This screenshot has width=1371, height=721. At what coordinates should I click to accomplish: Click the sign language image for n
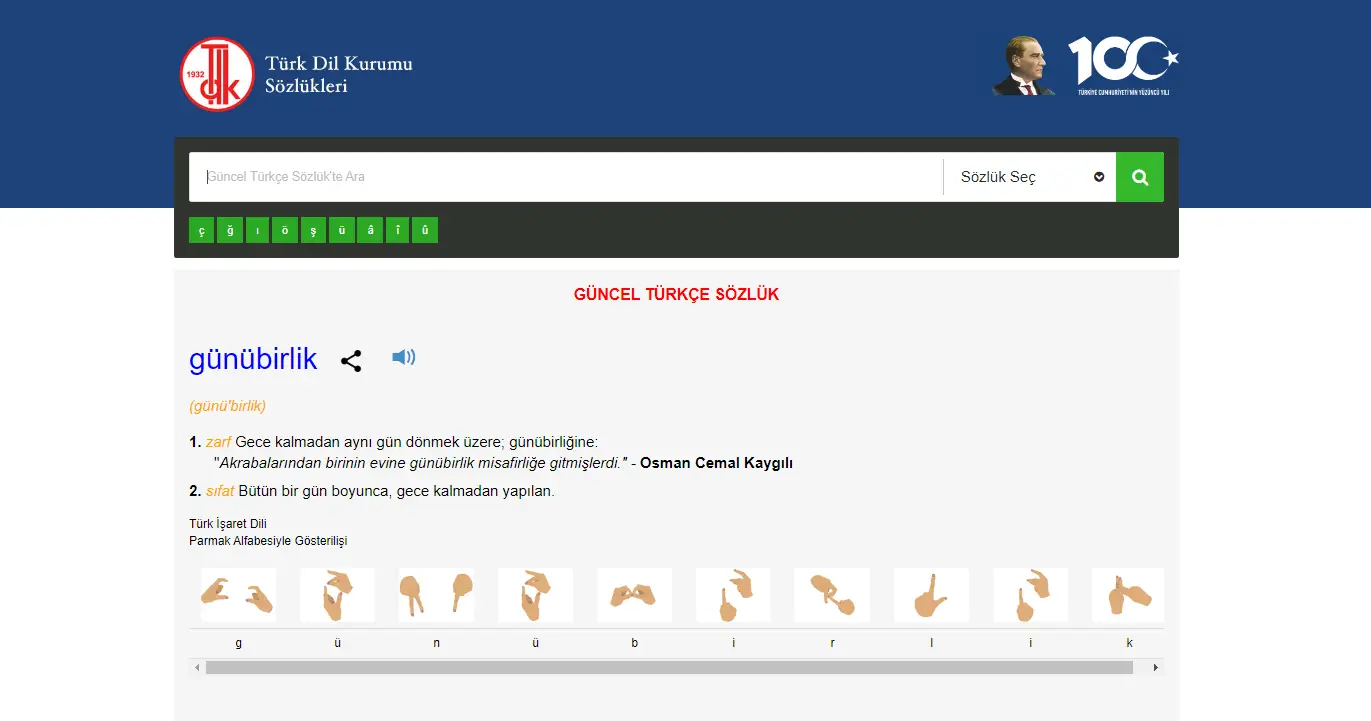coord(436,595)
